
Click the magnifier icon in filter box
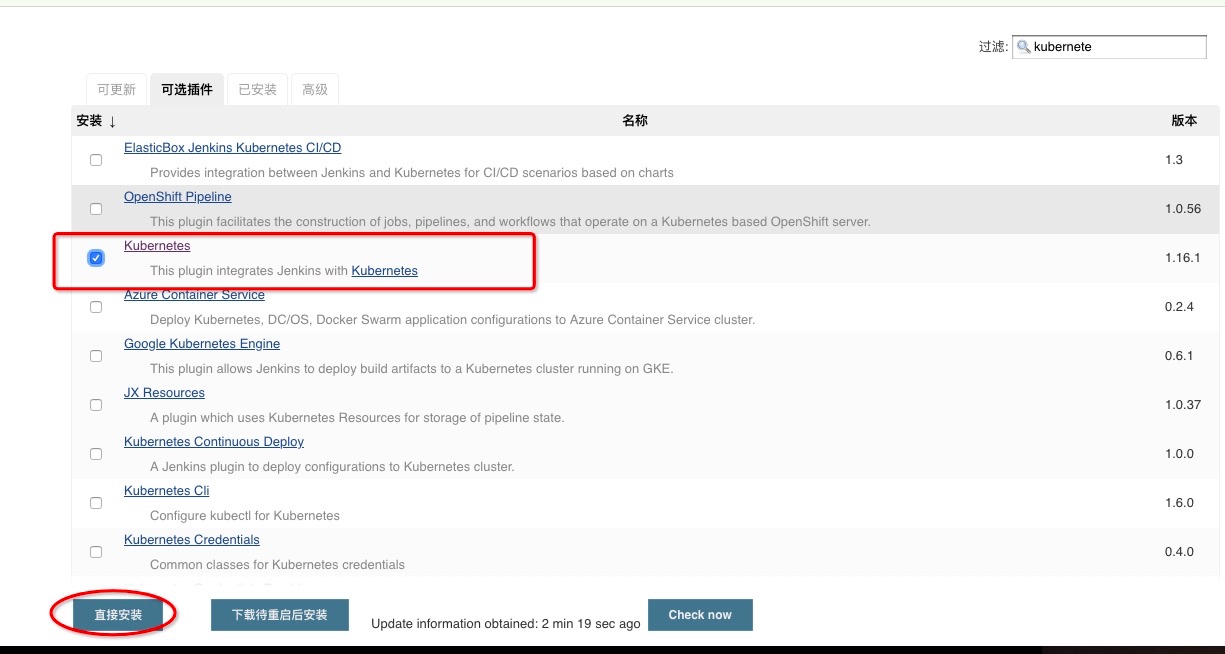point(1023,47)
